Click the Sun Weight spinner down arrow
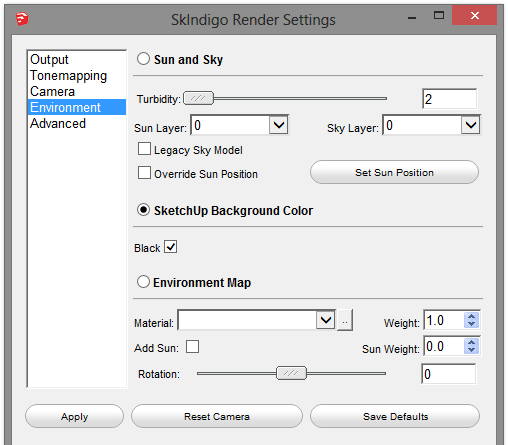The width and height of the screenshot is (508, 445). point(471,350)
